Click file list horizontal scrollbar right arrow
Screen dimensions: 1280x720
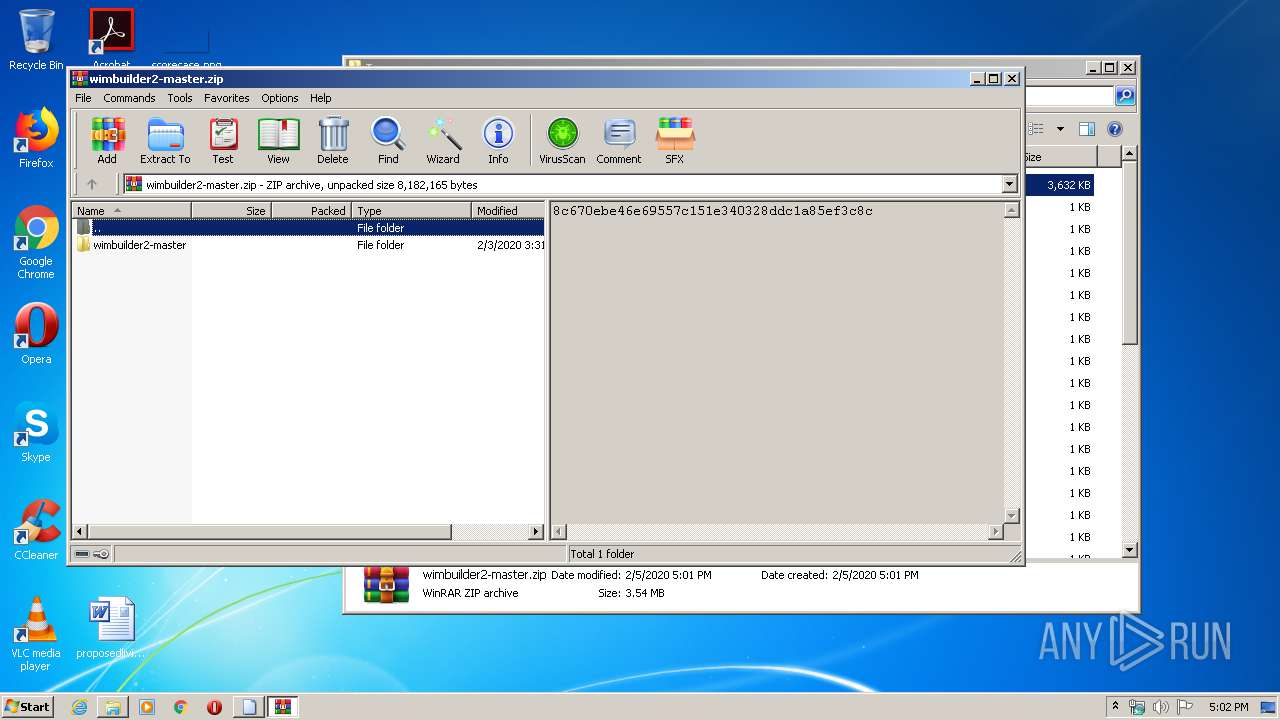(x=536, y=532)
